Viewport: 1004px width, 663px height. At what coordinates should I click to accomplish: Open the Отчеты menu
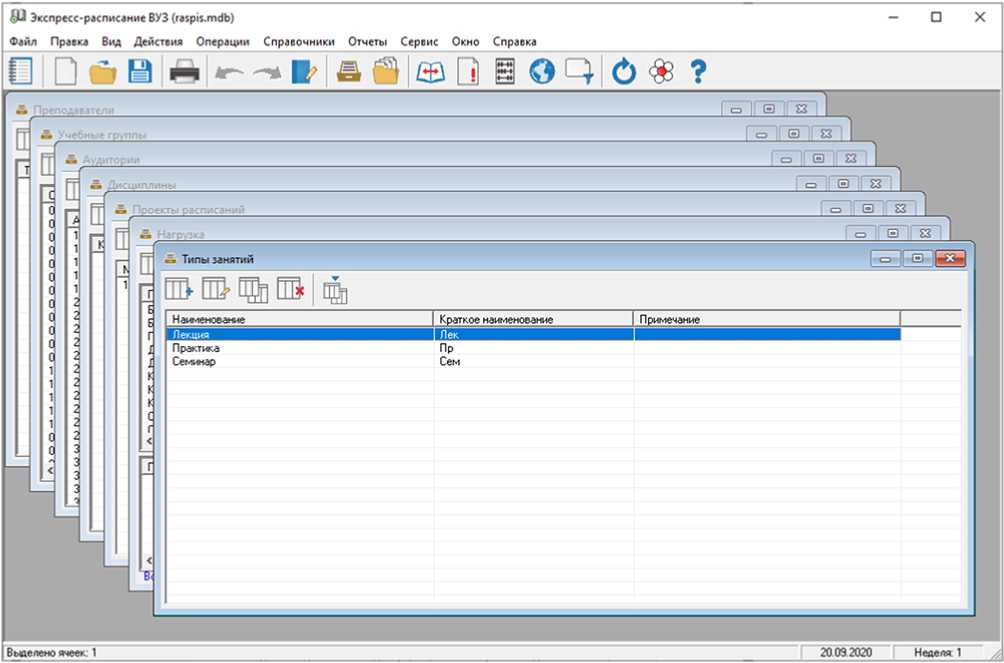(x=367, y=42)
